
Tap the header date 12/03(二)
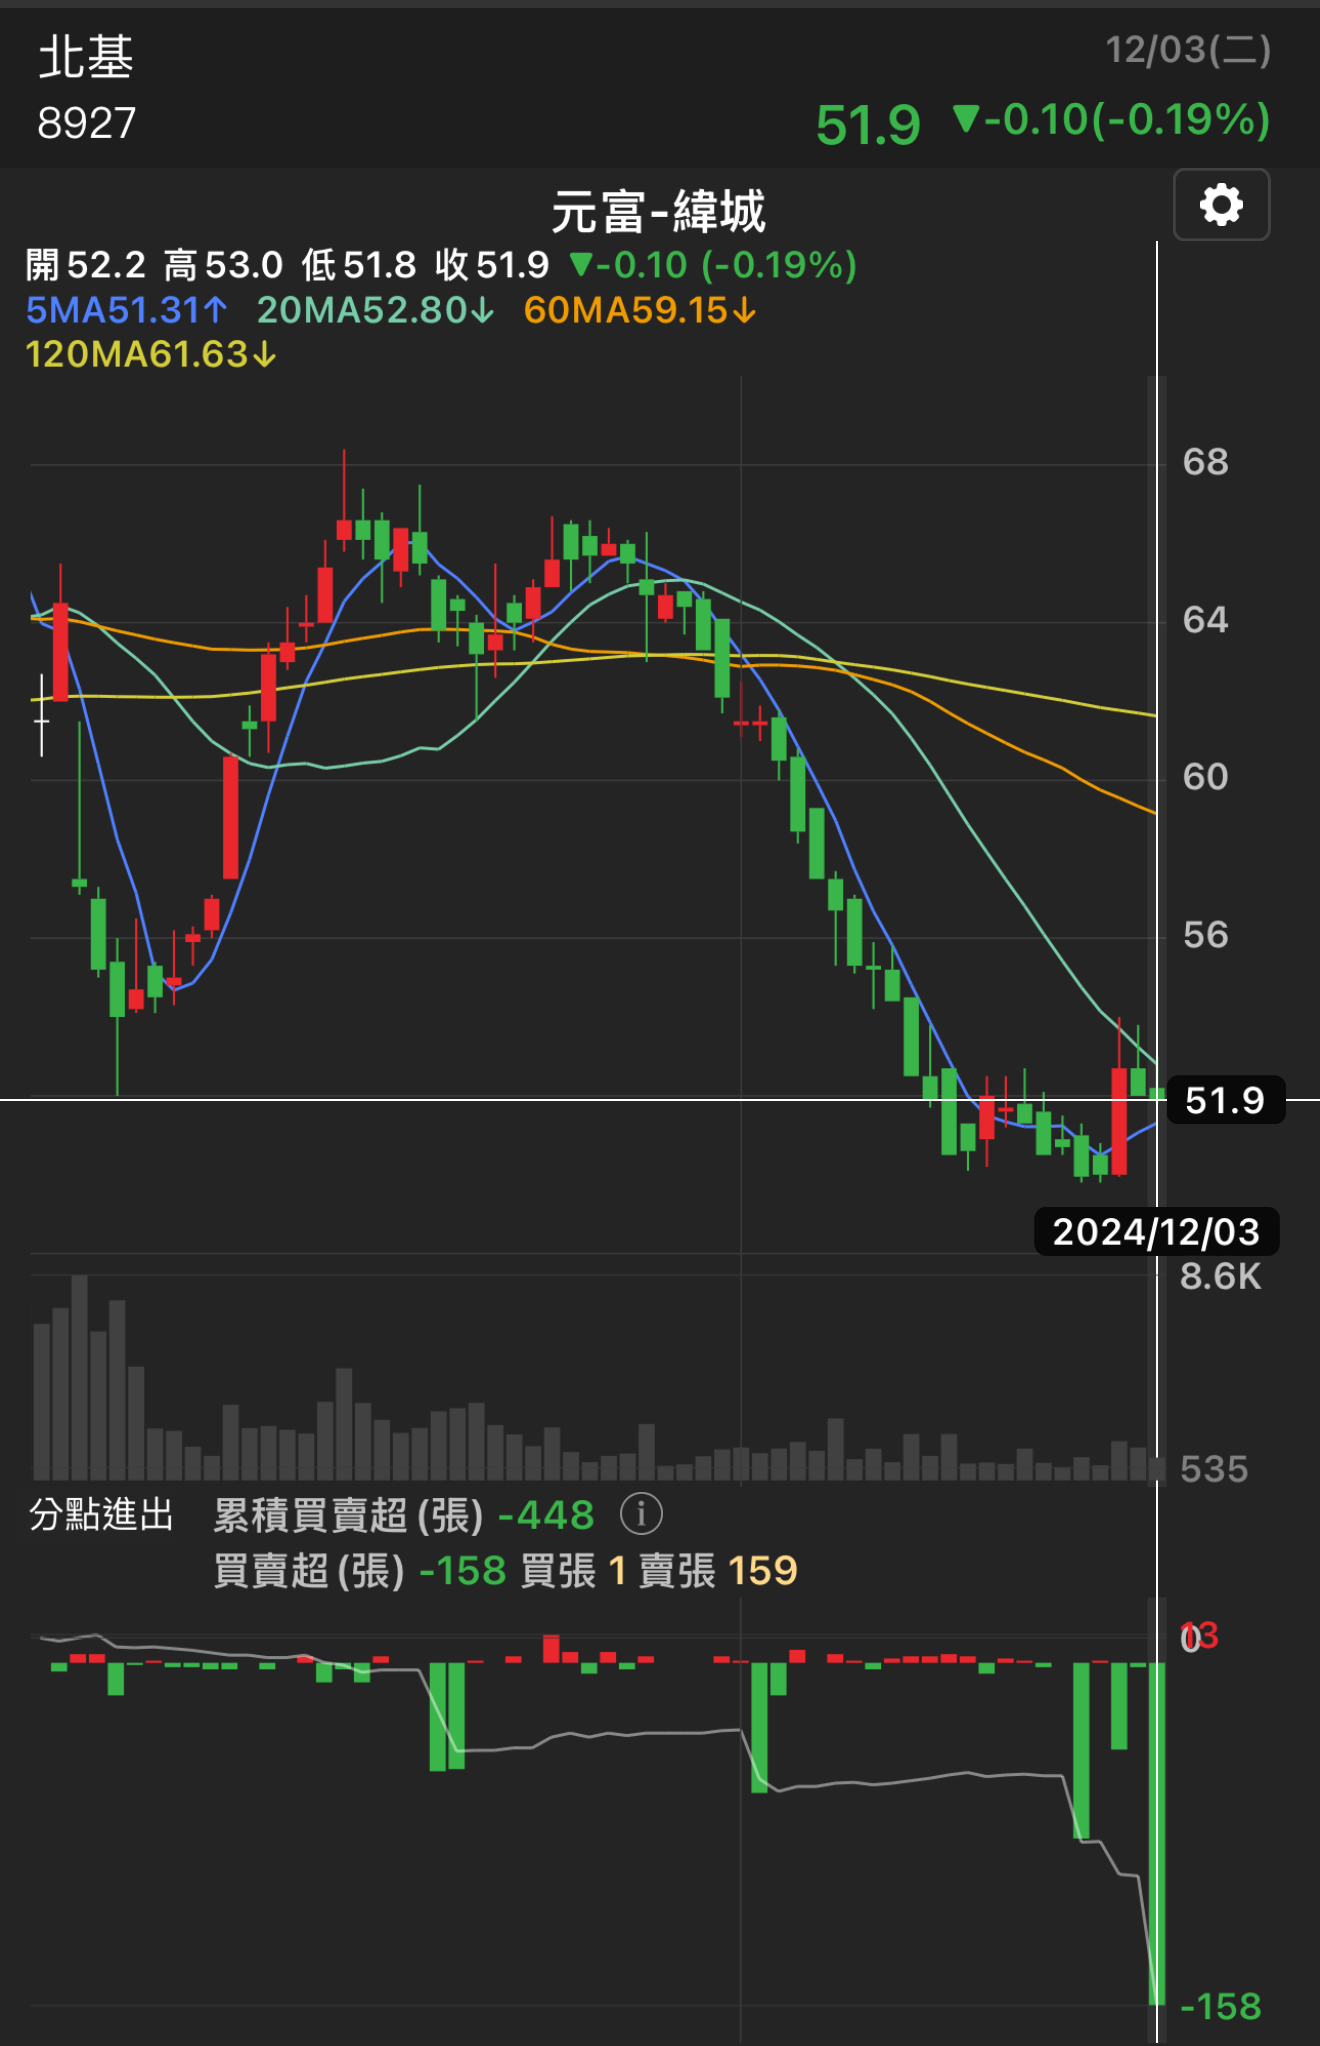[x=1188, y=50]
